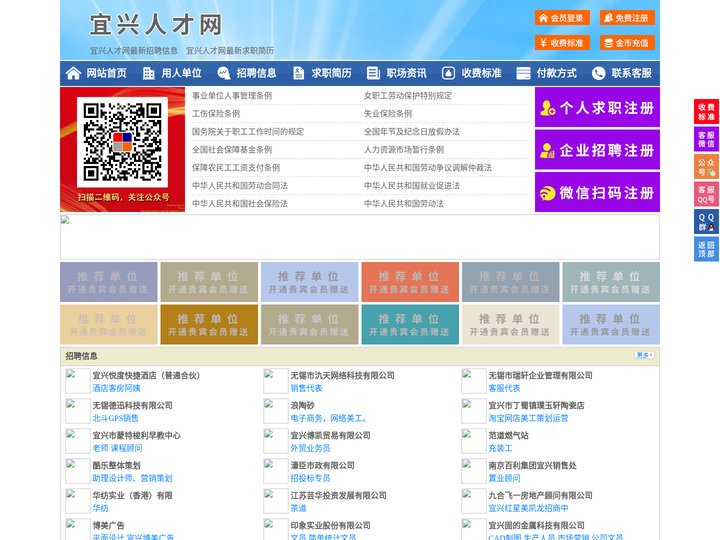Click the 会员登录 button
The width and height of the screenshot is (720, 540).
coord(562,18)
